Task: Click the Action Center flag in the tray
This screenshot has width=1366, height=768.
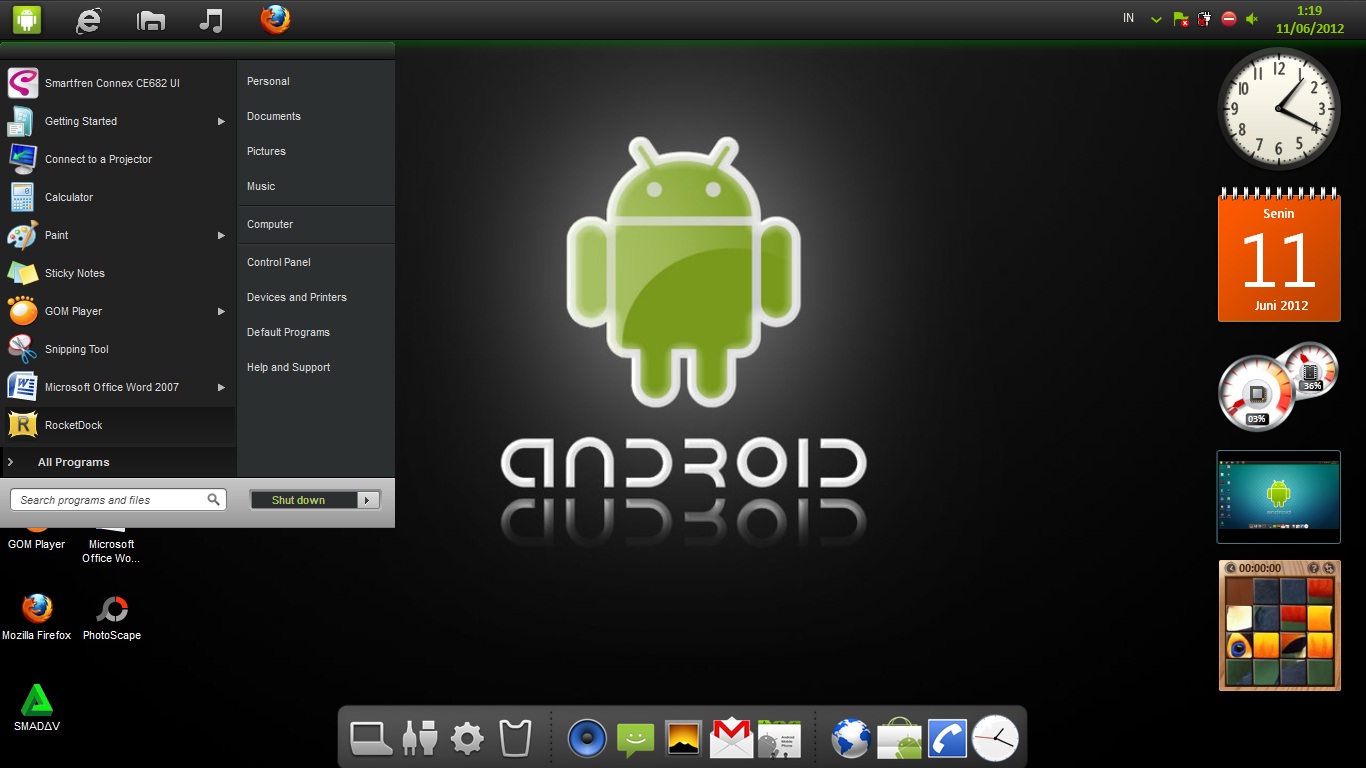Action: coord(1180,18)
